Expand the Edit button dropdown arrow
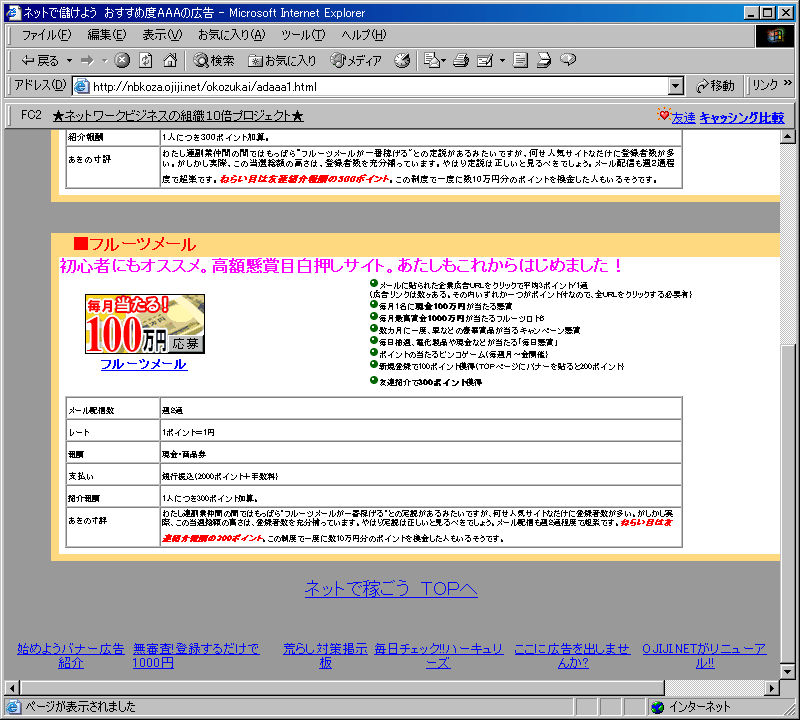Screen dimensions: 800x720 click(503, 61)
